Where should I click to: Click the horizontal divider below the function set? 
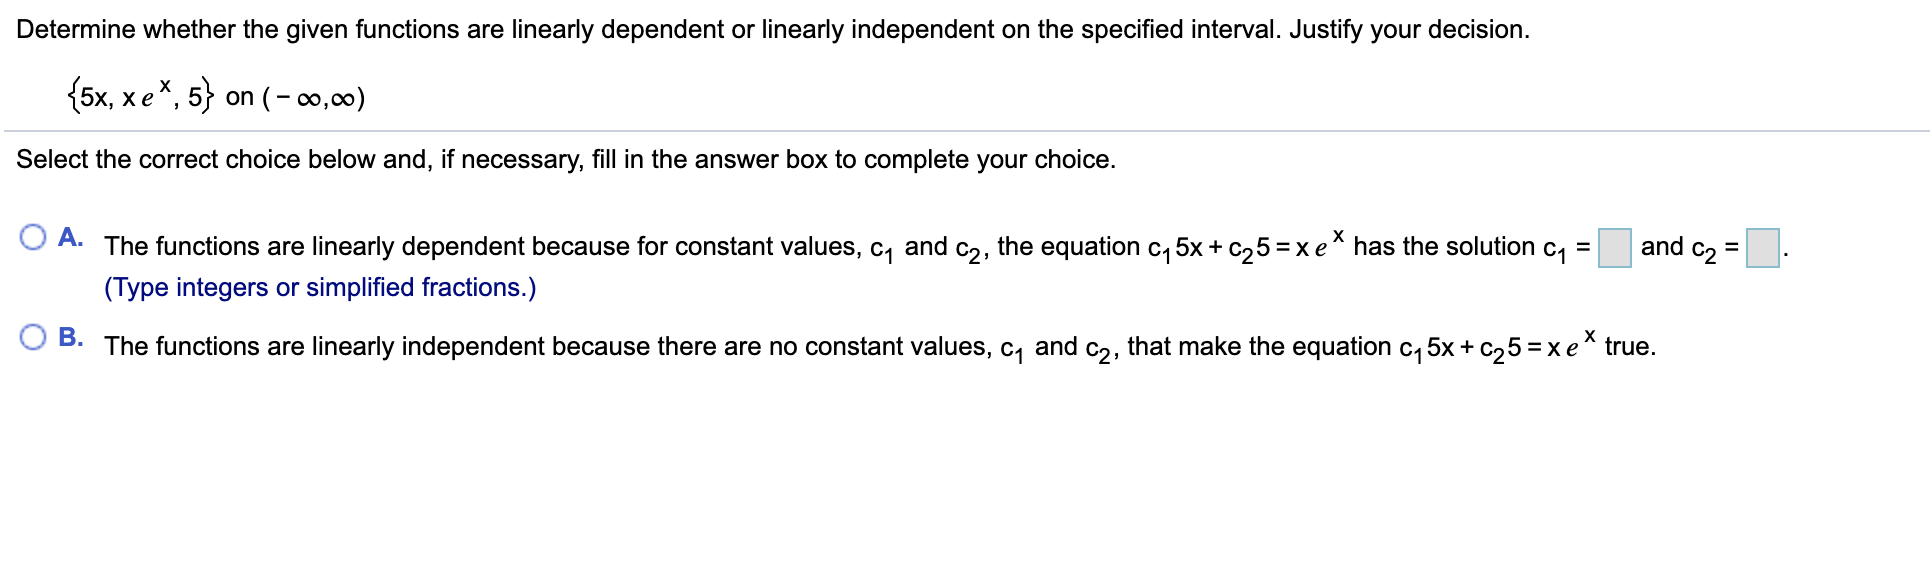pos(965,131)
